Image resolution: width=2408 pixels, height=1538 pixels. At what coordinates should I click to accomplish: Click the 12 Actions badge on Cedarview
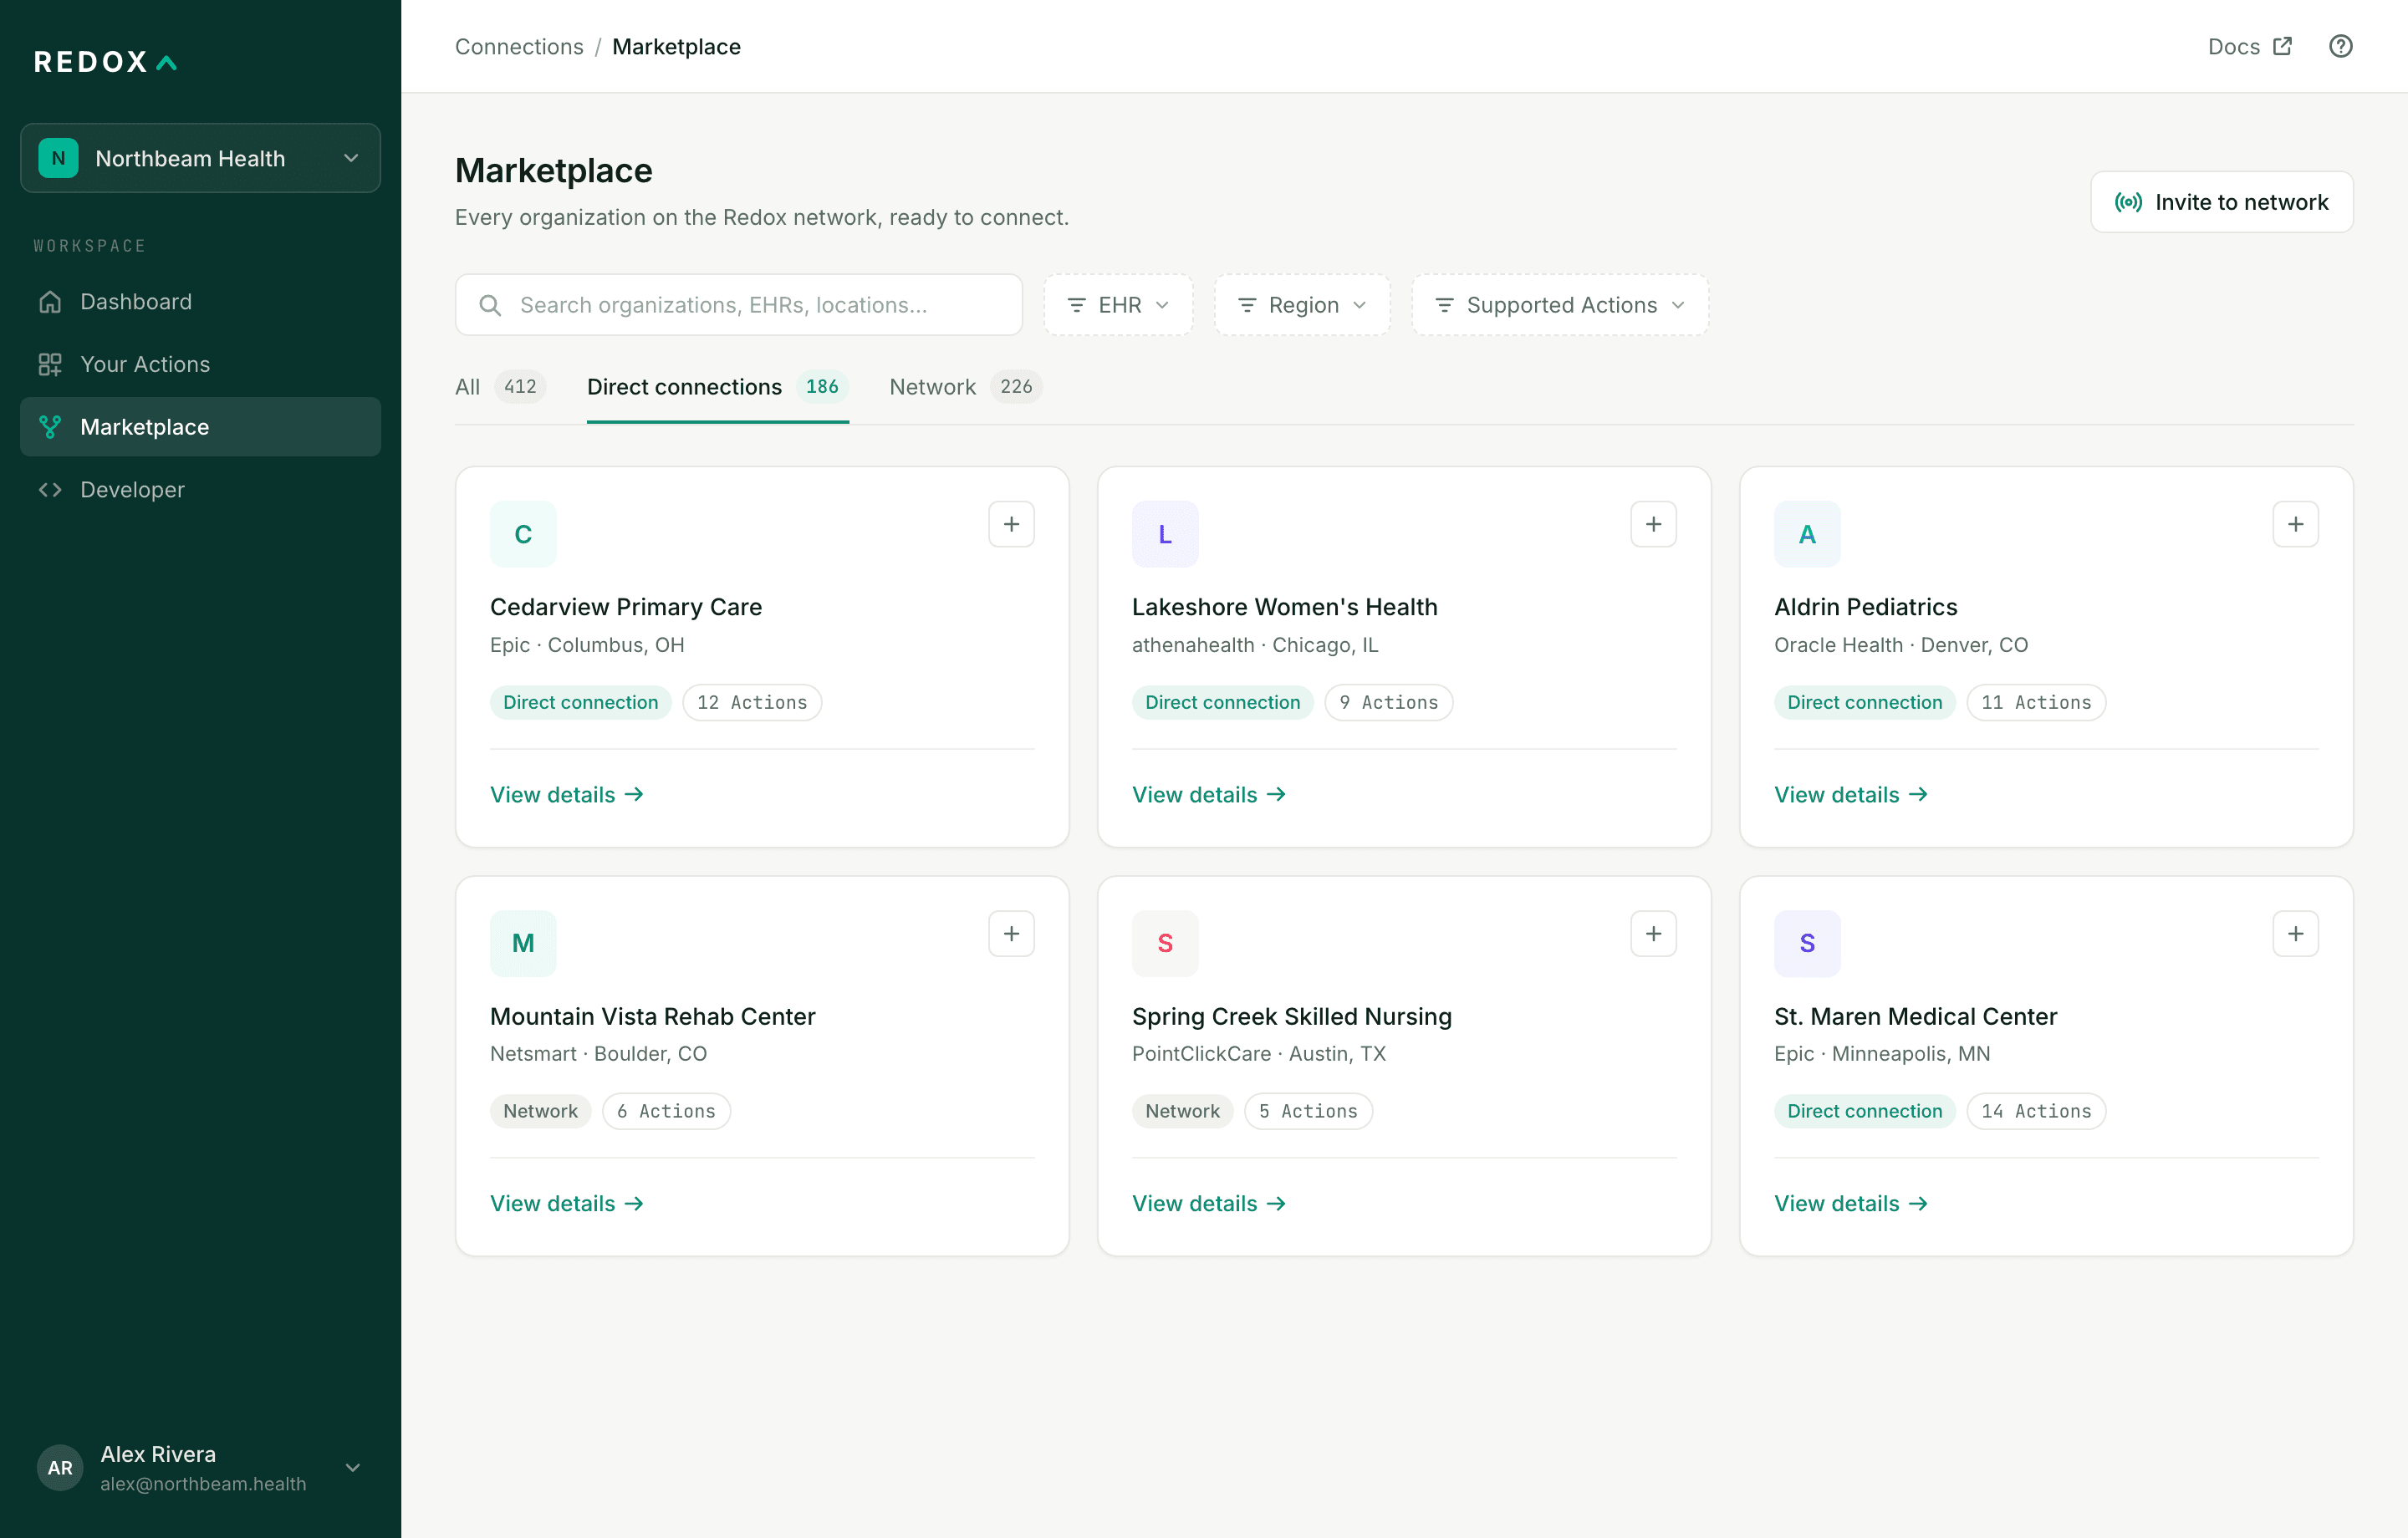tap(752, 702)
